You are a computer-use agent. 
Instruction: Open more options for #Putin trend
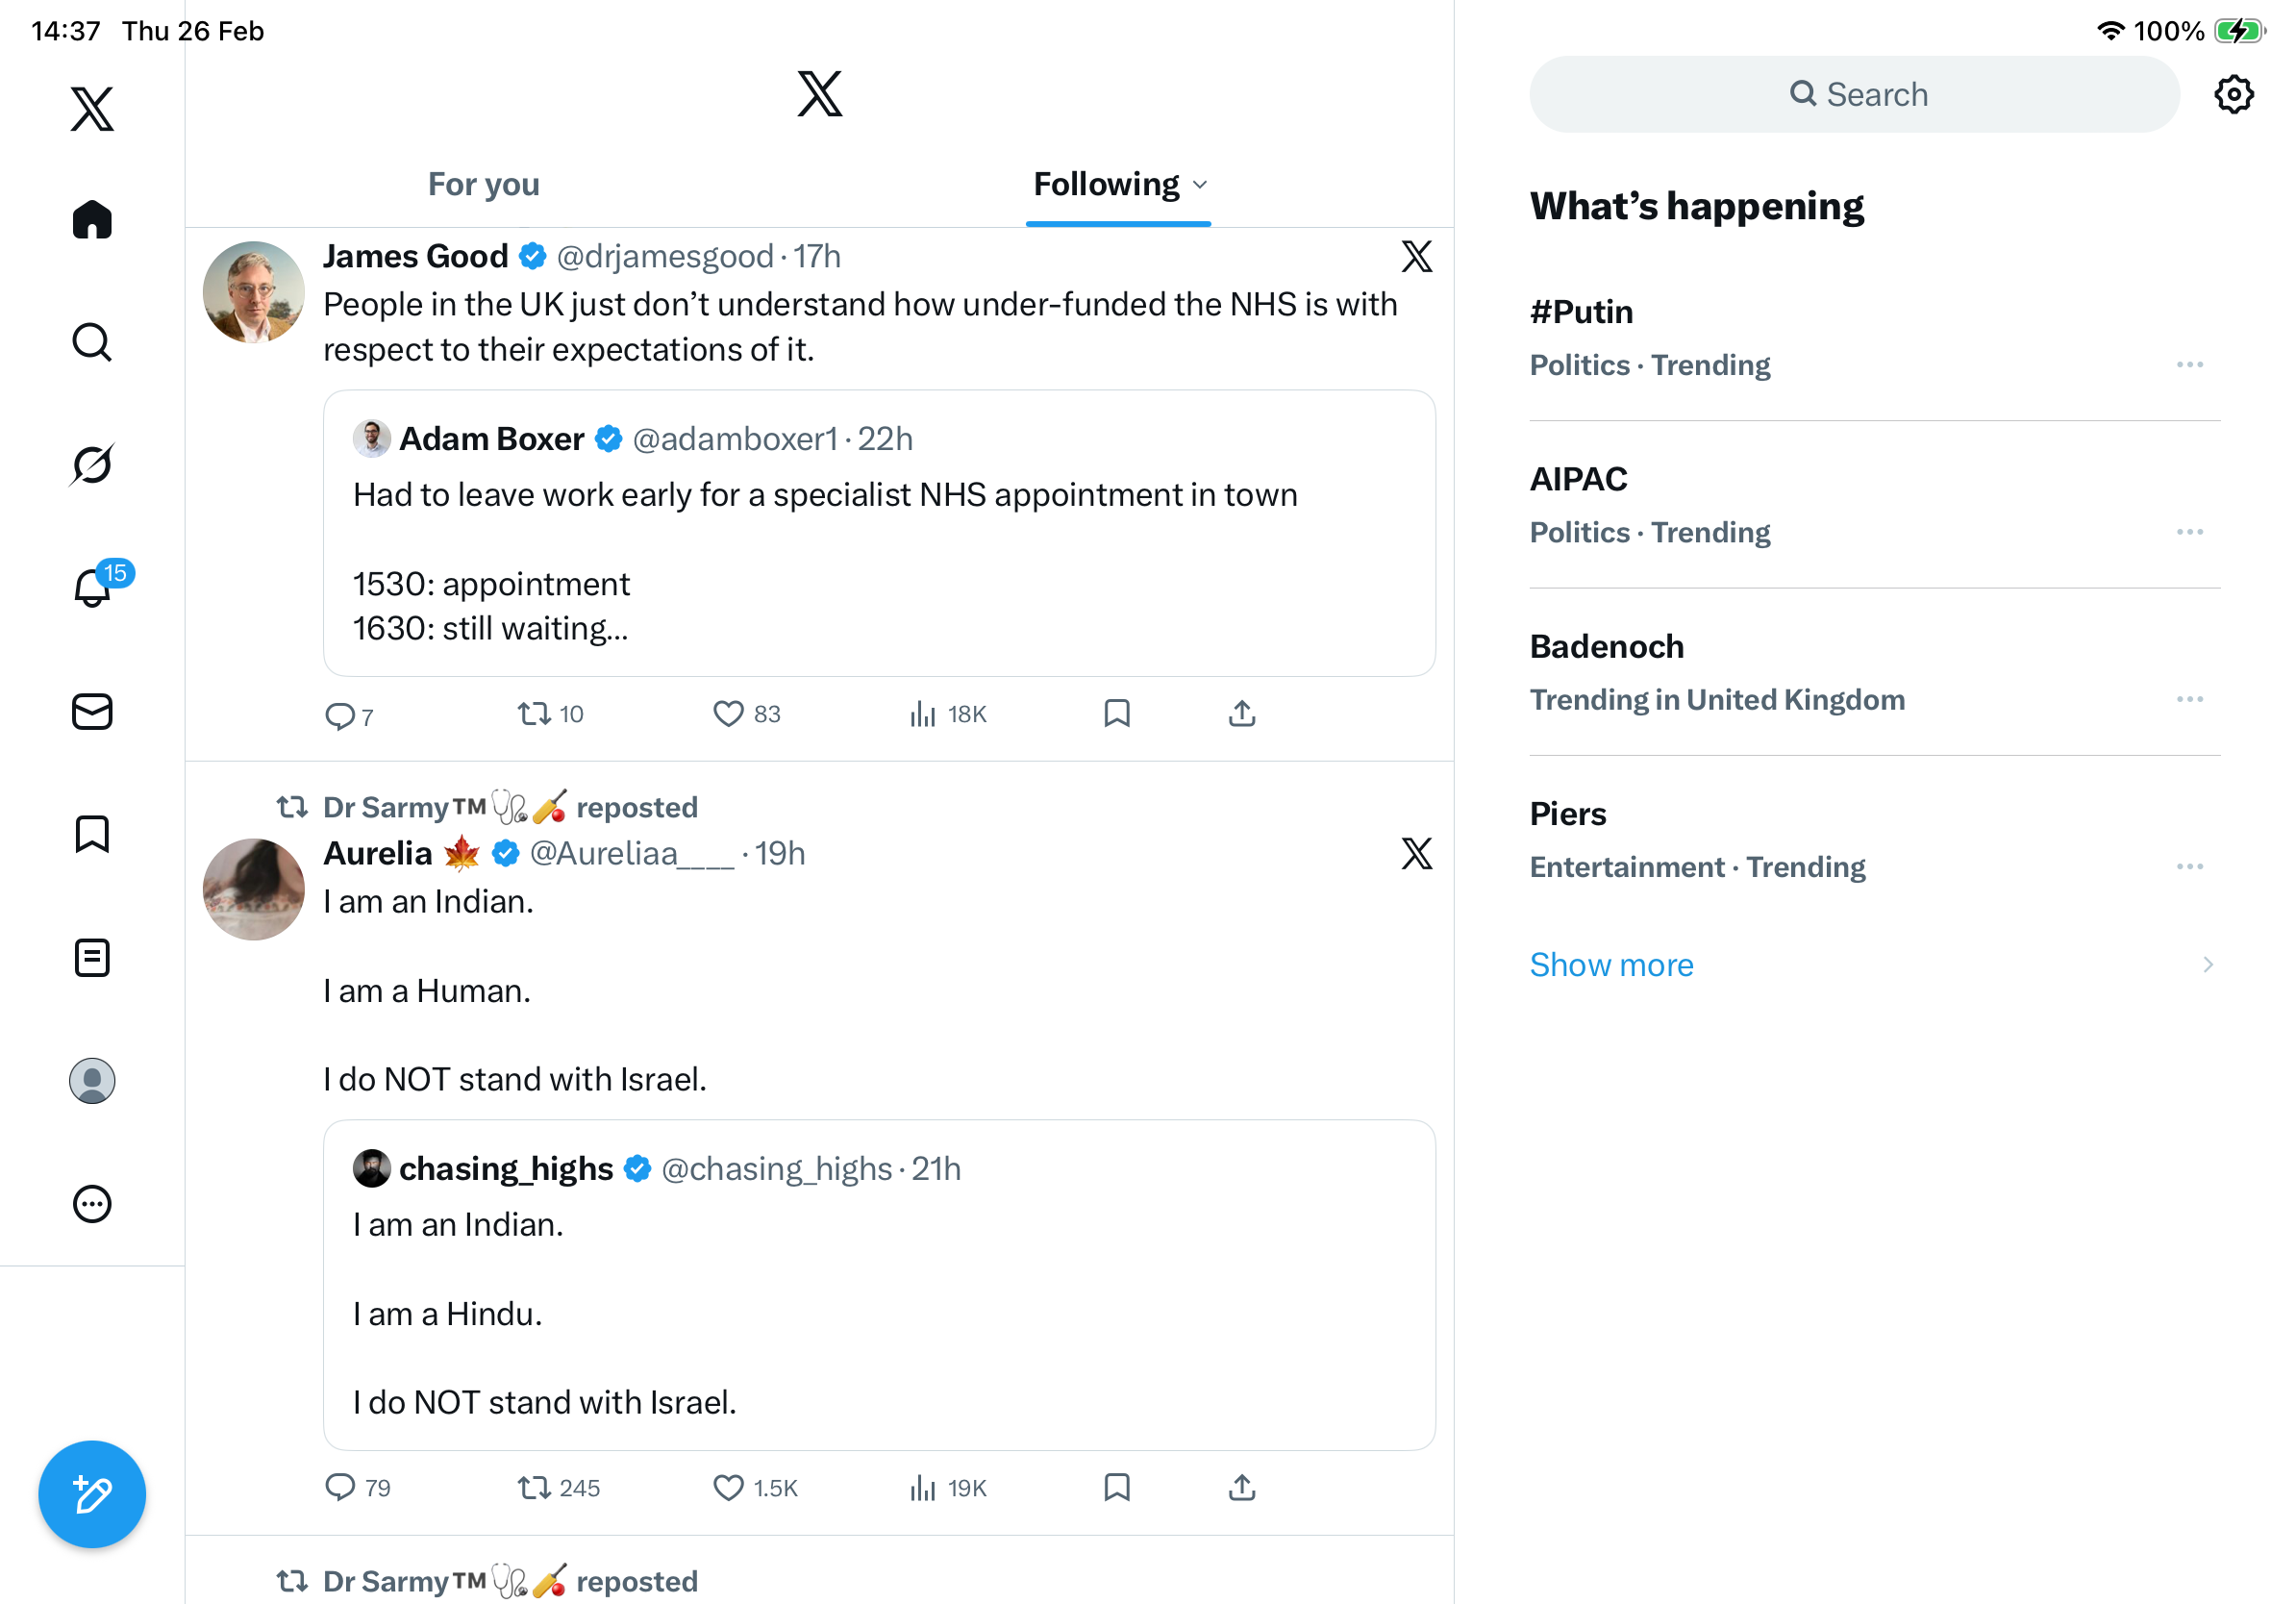[2189, 365]
